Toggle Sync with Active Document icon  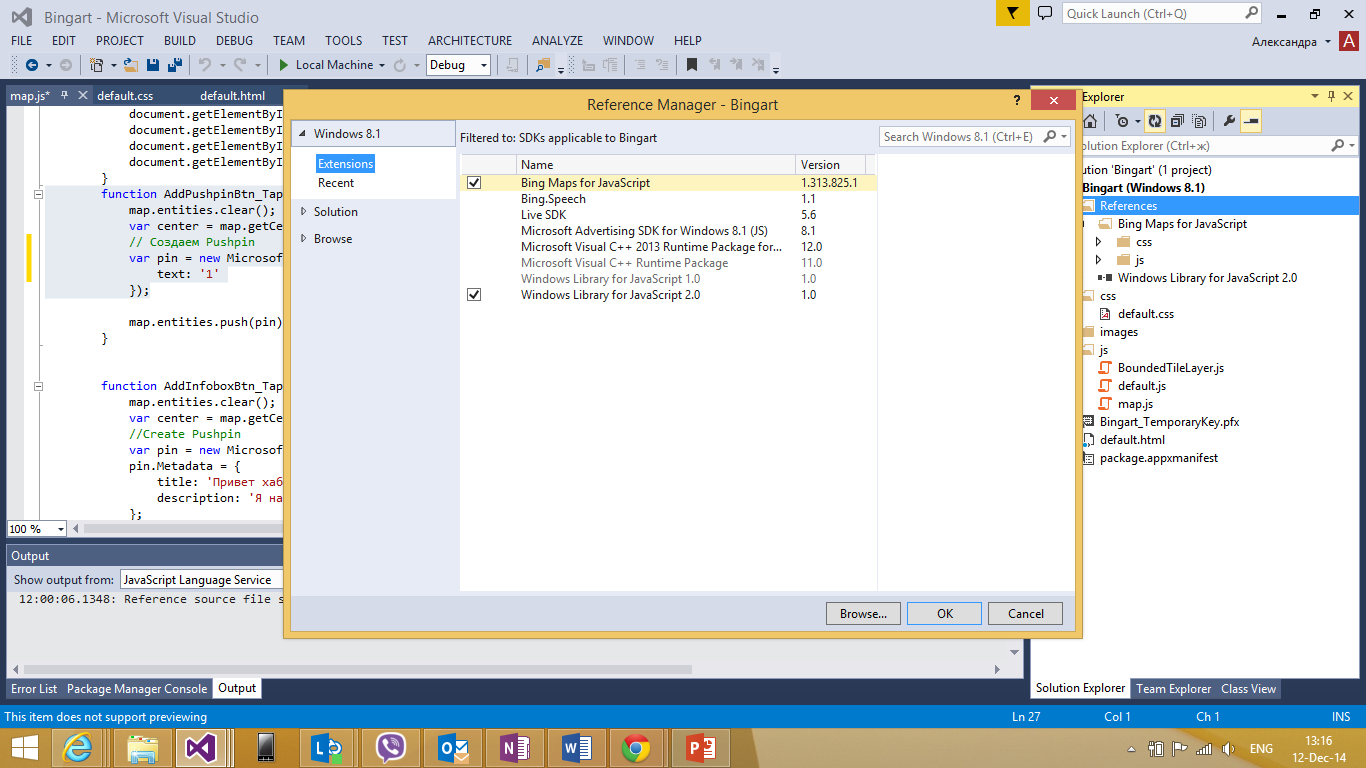[1155, 121]
